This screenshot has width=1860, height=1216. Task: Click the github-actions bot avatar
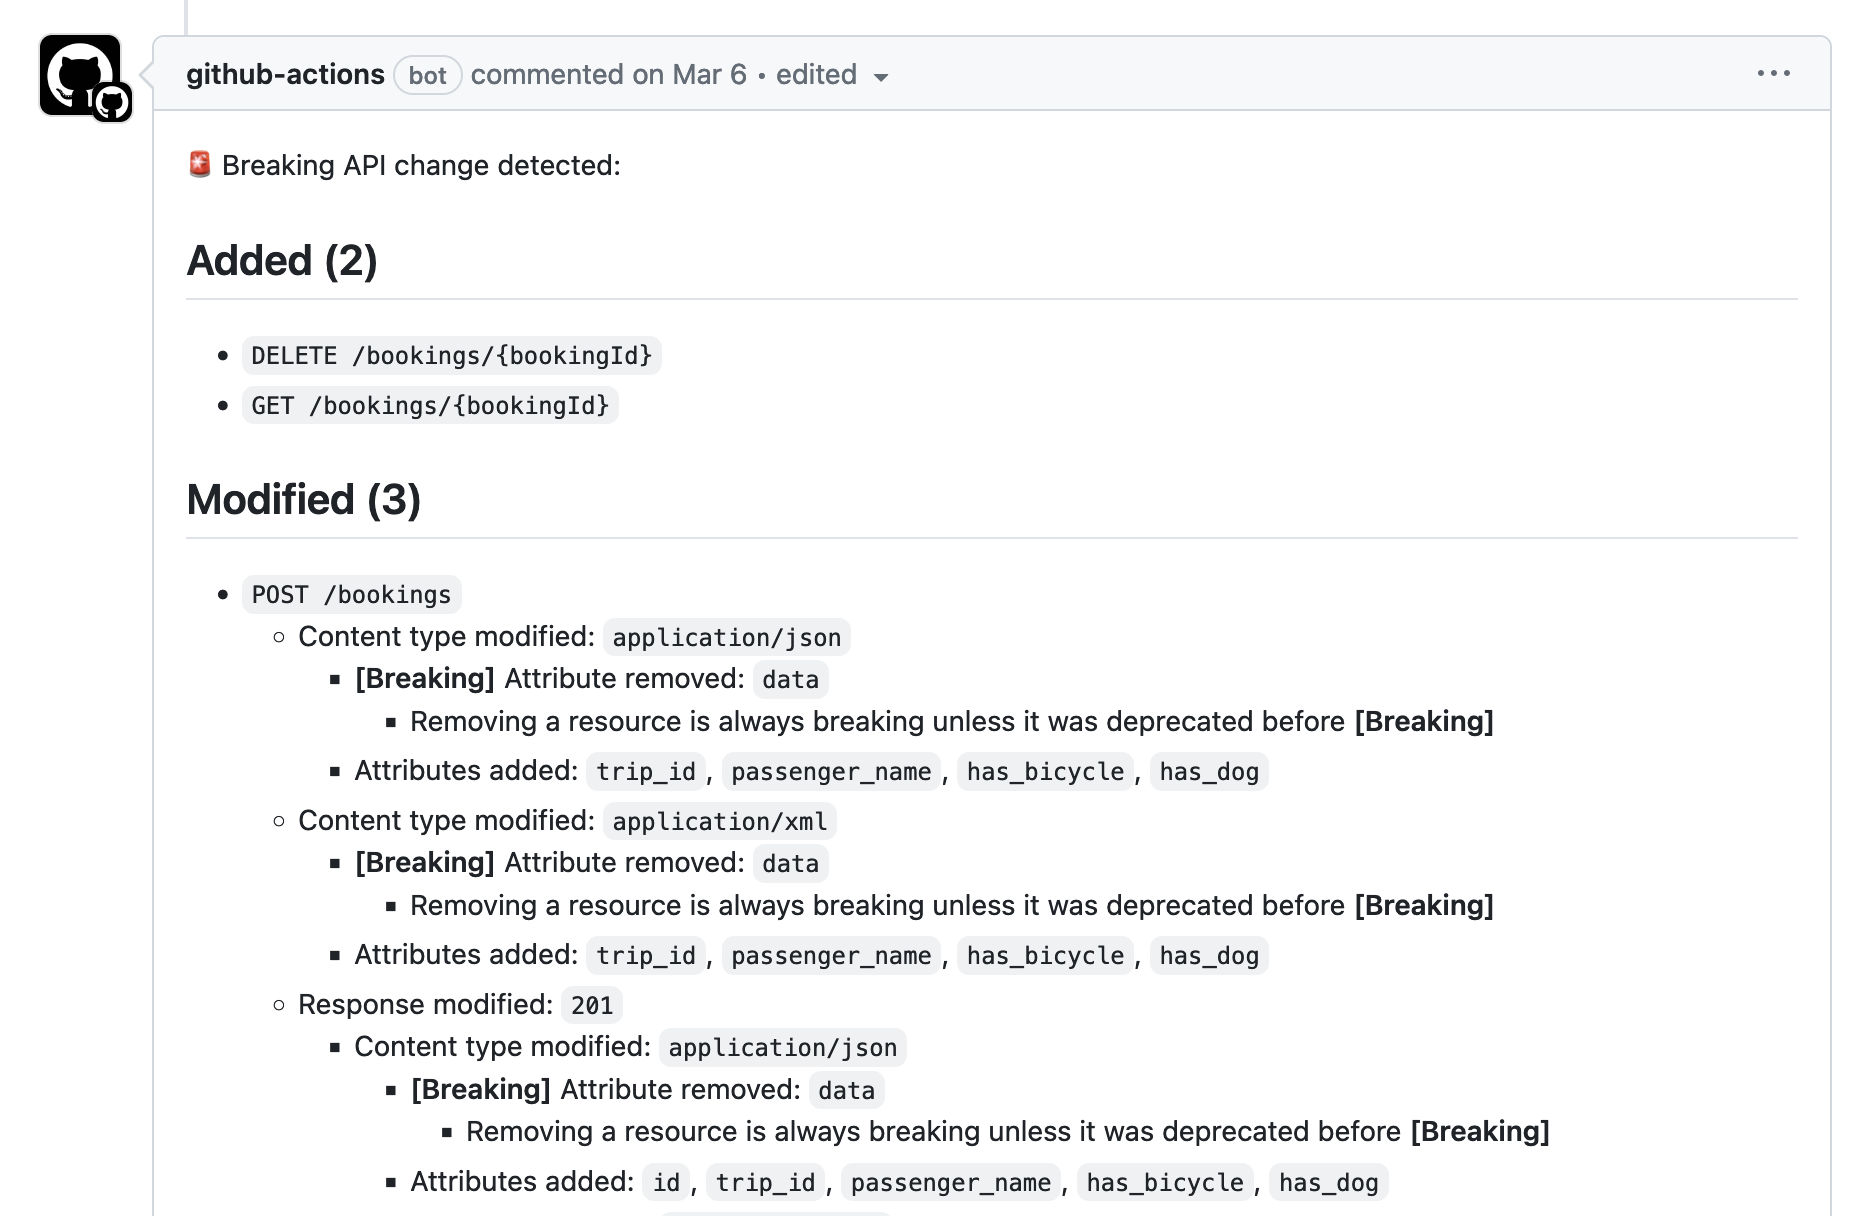(78, 74)
